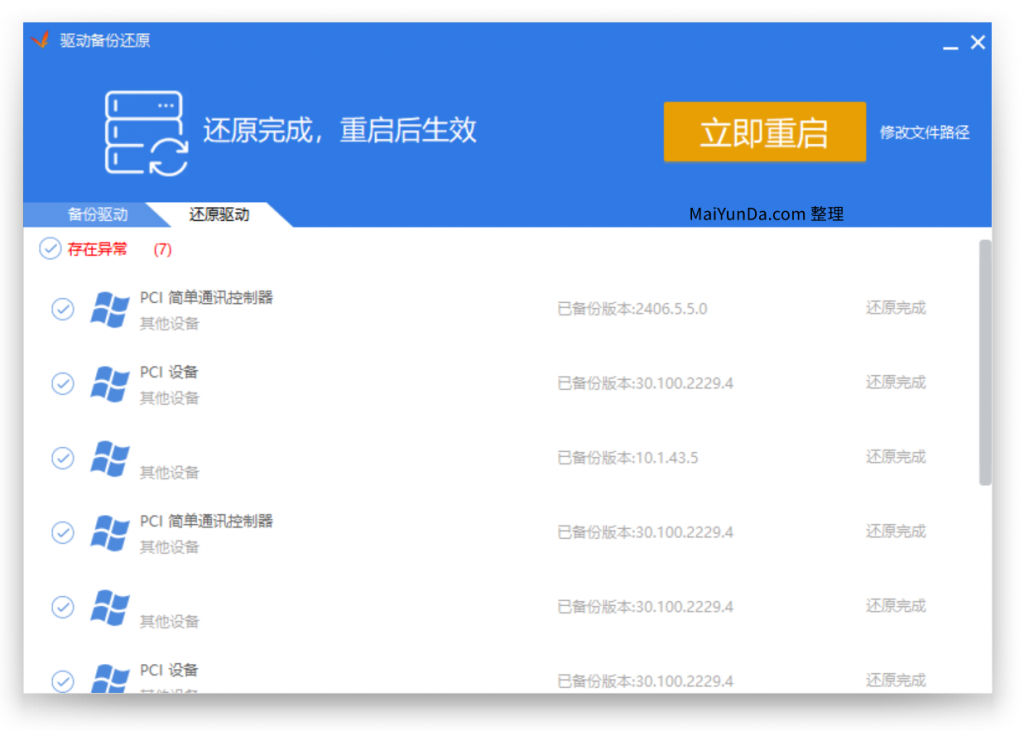Viewport: 1024px width, 731px height.
Task: Uncheck the second-row PCI 设备 checkbox
Action: point(63,383)
